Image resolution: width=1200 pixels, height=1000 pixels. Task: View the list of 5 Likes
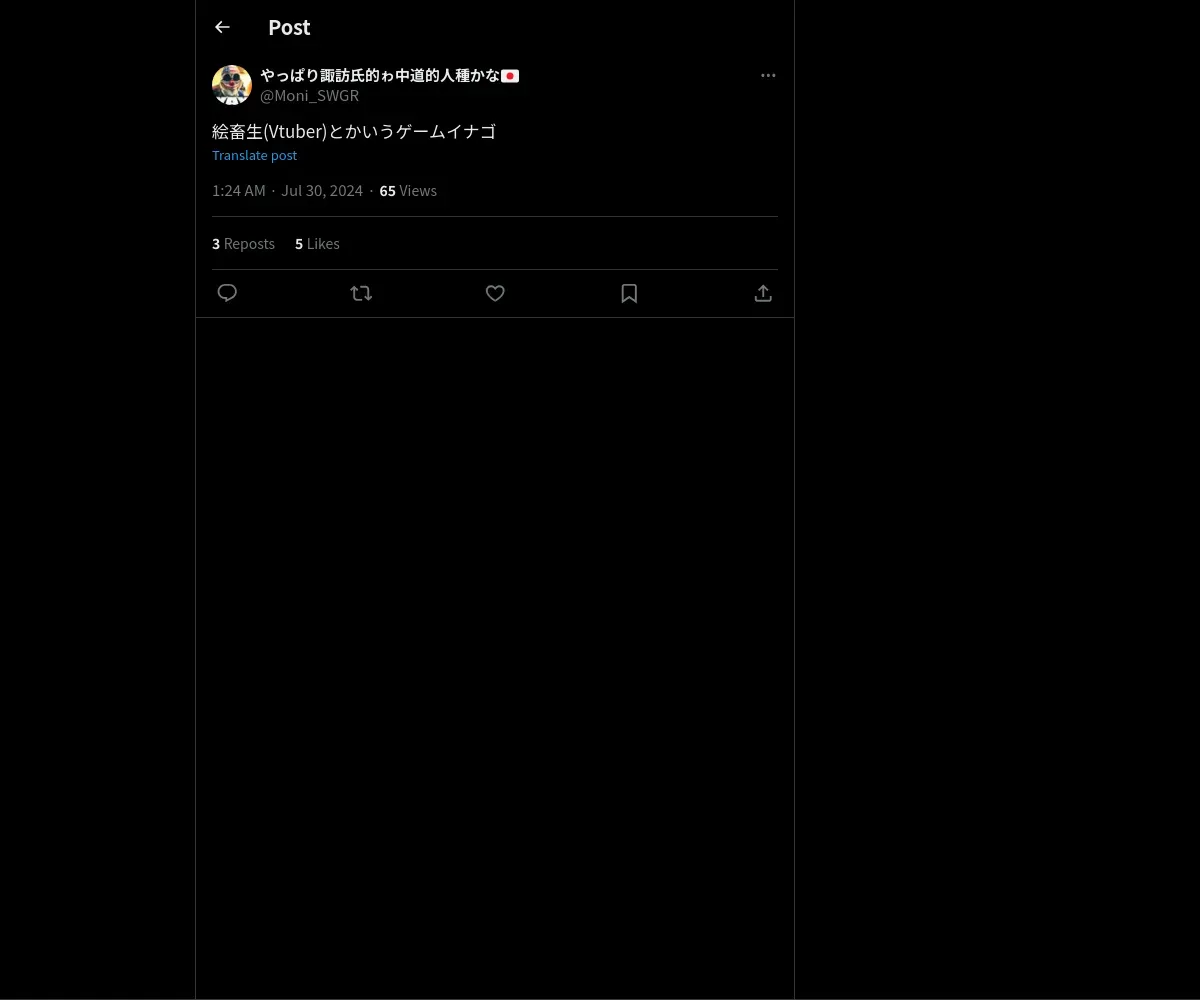tap(317, 244)
